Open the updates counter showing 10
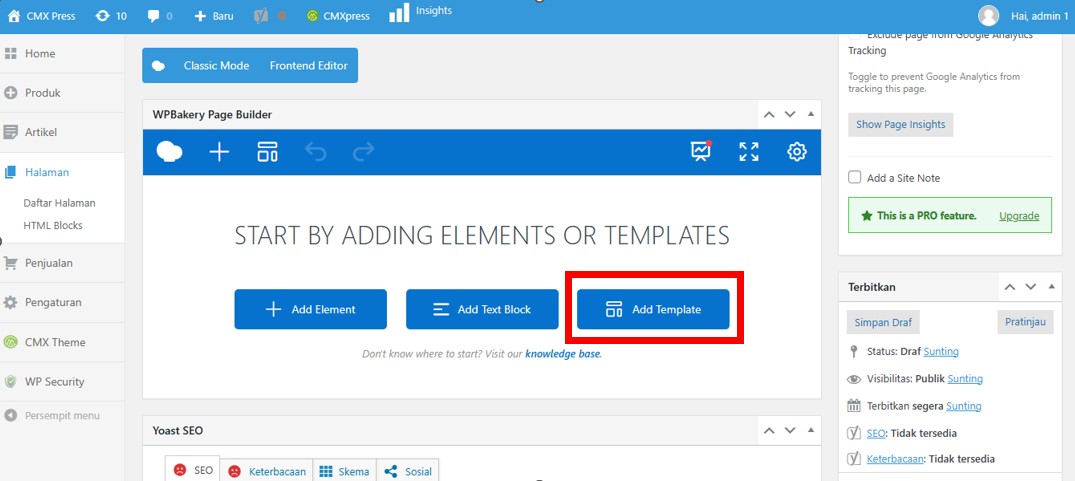Screen dimensions: 1075x481 111,16
